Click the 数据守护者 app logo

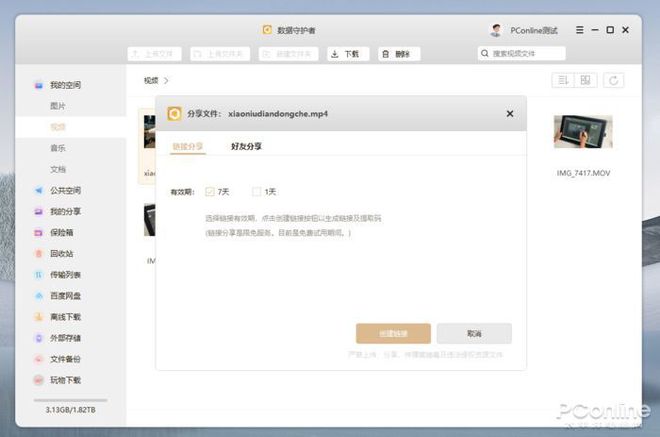click(267, 29)
